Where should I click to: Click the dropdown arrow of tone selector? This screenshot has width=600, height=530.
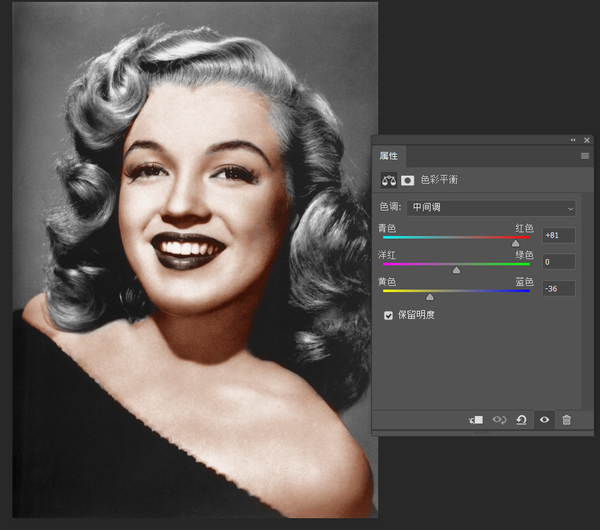(570, 209)
